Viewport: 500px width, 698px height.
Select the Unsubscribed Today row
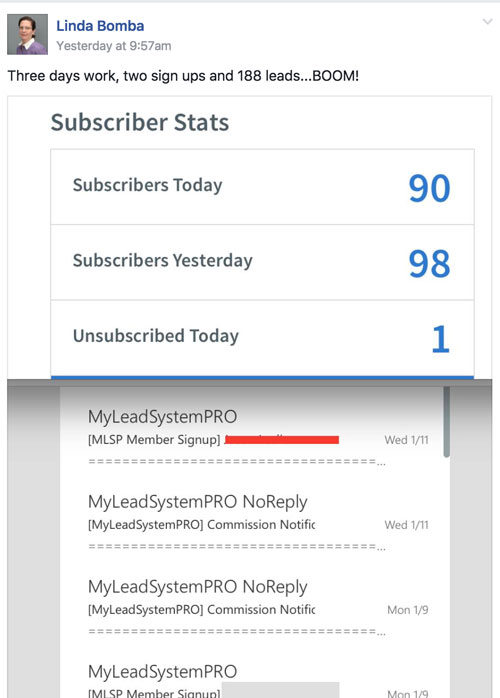click(x=262, y=338)
